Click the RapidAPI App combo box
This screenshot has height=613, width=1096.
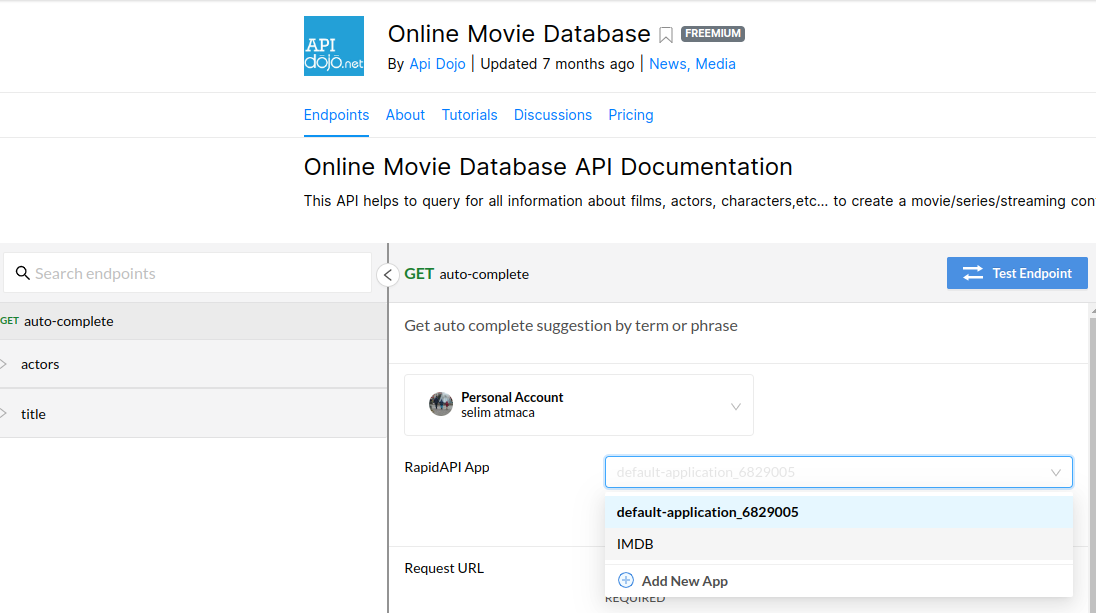[839, 472]
